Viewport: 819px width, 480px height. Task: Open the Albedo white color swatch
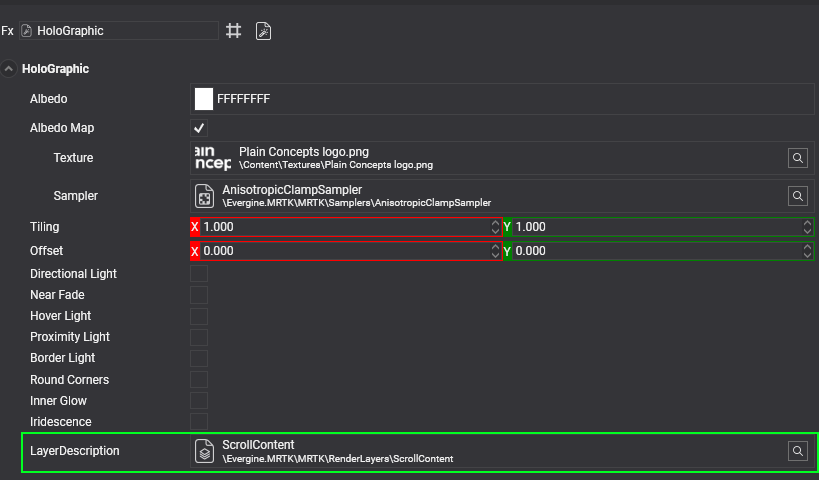coord(204,99)
